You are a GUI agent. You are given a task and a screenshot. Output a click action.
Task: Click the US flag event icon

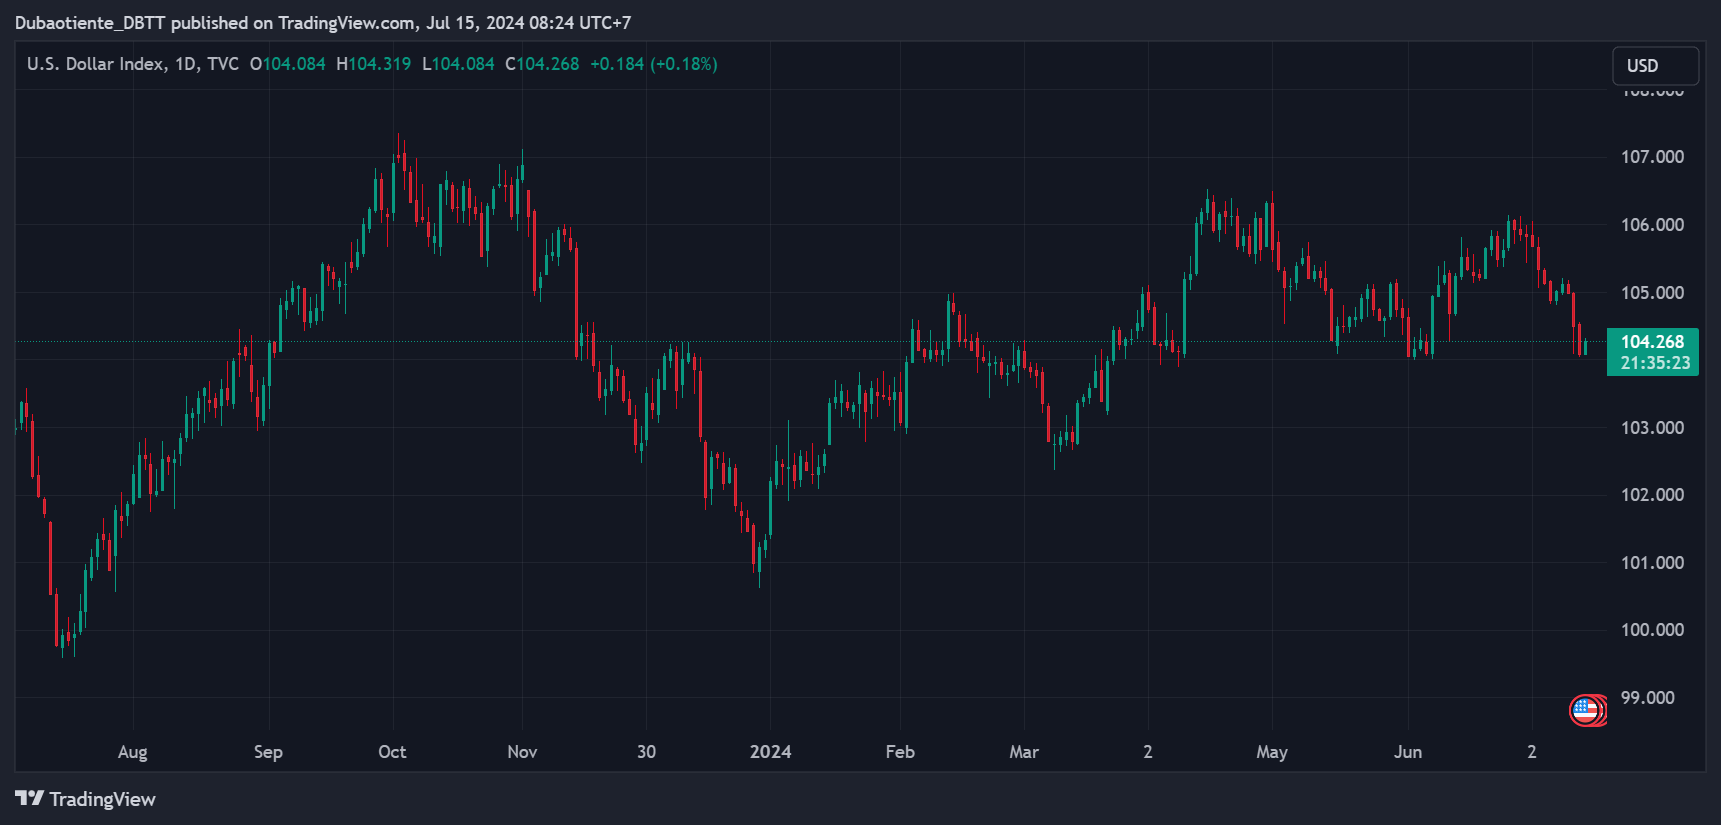point(1586,711)
